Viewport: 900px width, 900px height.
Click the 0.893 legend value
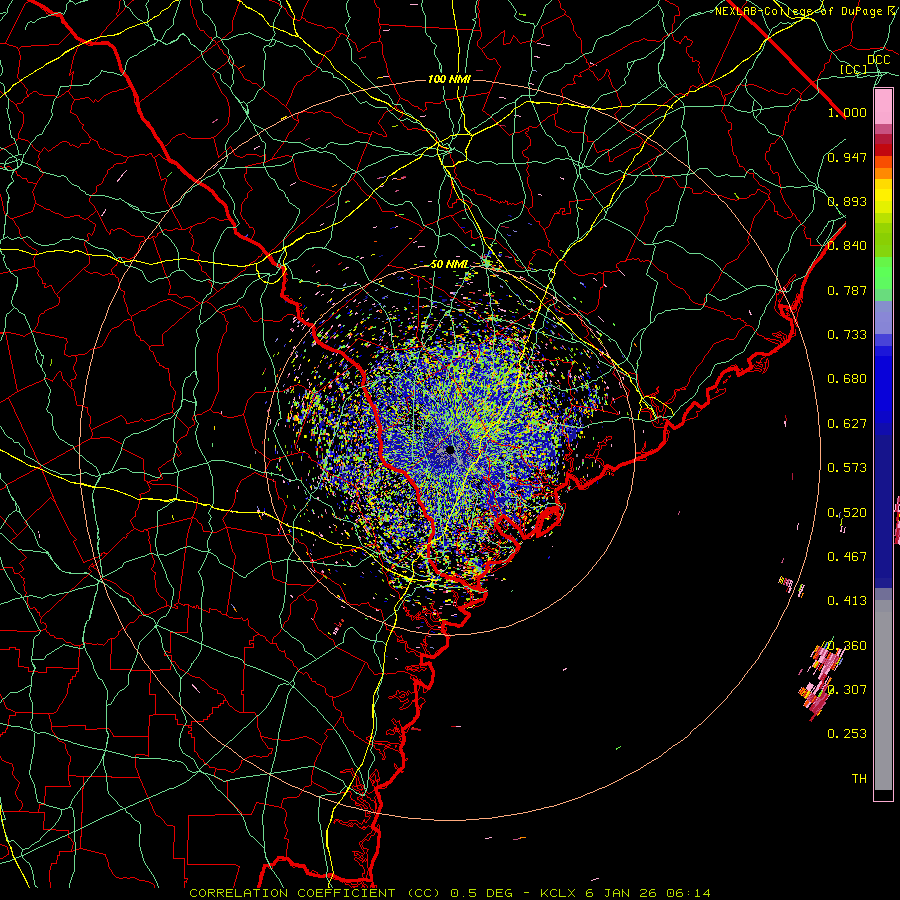[847, 201]
